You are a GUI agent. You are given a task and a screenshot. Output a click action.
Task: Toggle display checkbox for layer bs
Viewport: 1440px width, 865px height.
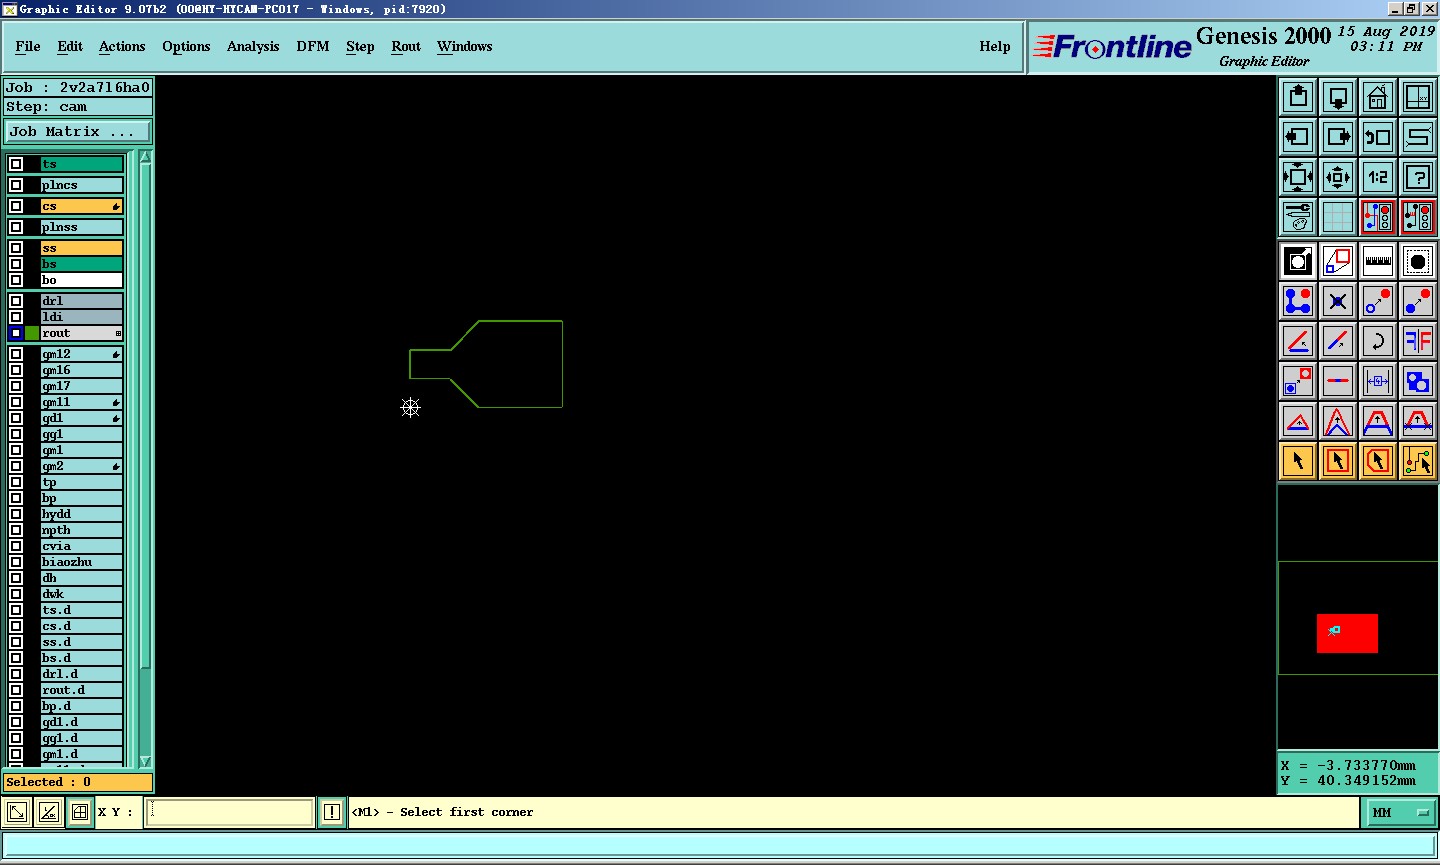click(x=16, y=264)
